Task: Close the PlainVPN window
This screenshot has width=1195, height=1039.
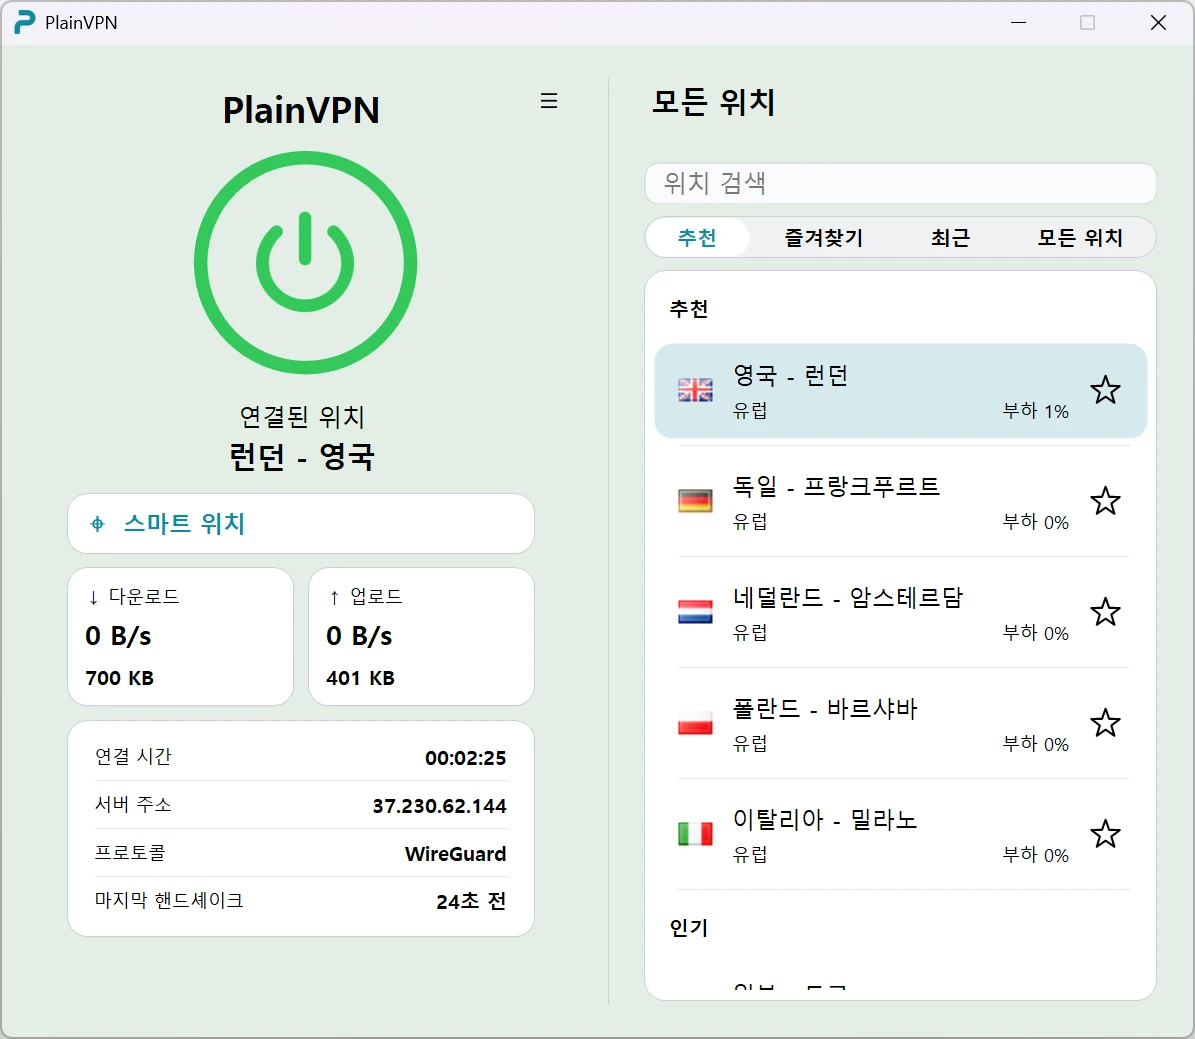Action: tap(1158, 23)
